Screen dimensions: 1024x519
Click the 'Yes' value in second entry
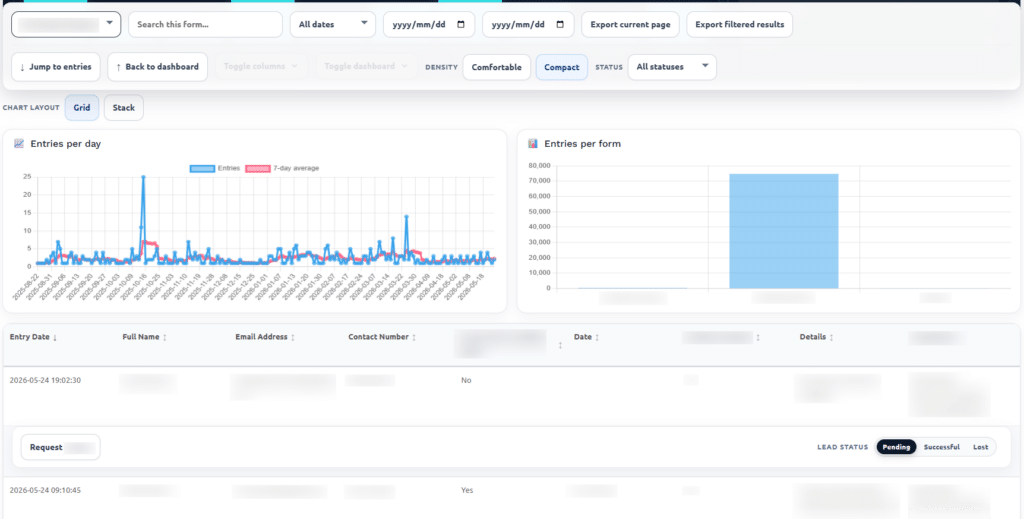467,490
